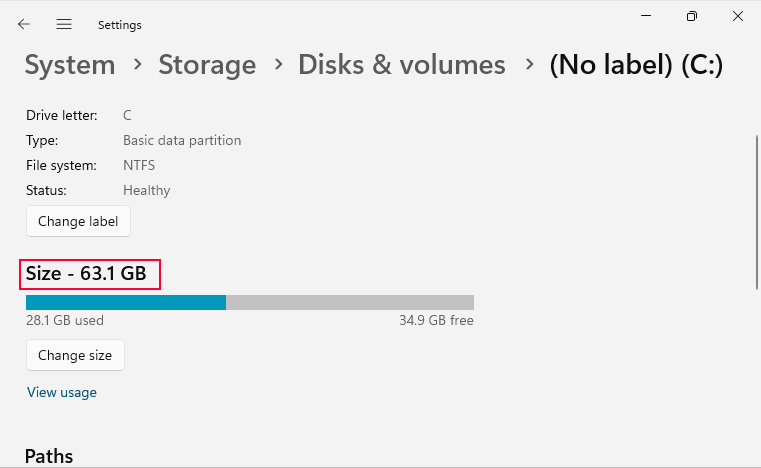Click the chevron between System and Storage
This screenshot has width=761, height=468.
click(137, 66)
